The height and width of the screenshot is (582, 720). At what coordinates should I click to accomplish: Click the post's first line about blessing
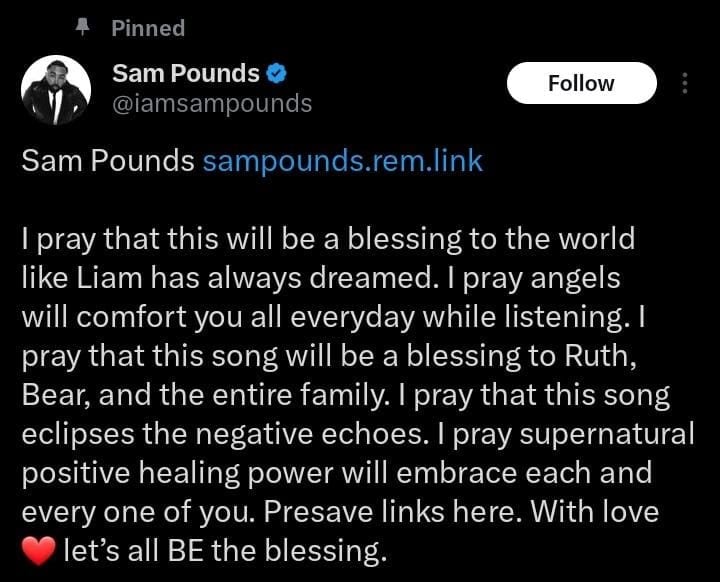[328, 240]
